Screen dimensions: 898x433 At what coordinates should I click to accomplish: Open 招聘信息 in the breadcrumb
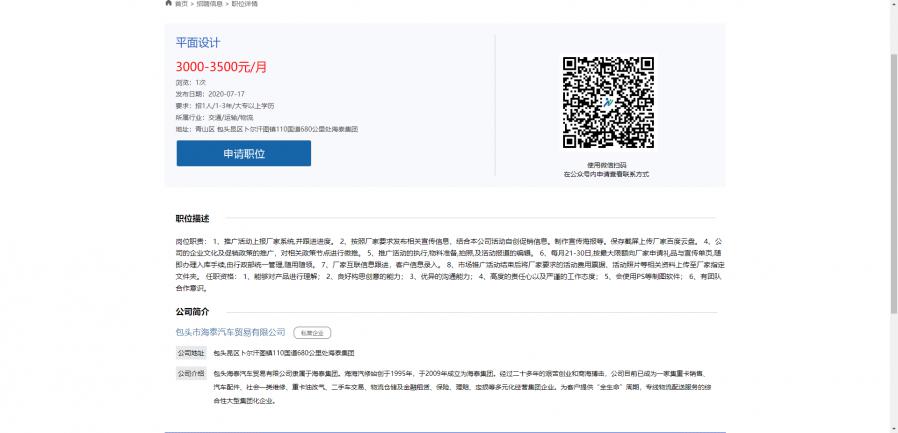[x=209, y=4]
